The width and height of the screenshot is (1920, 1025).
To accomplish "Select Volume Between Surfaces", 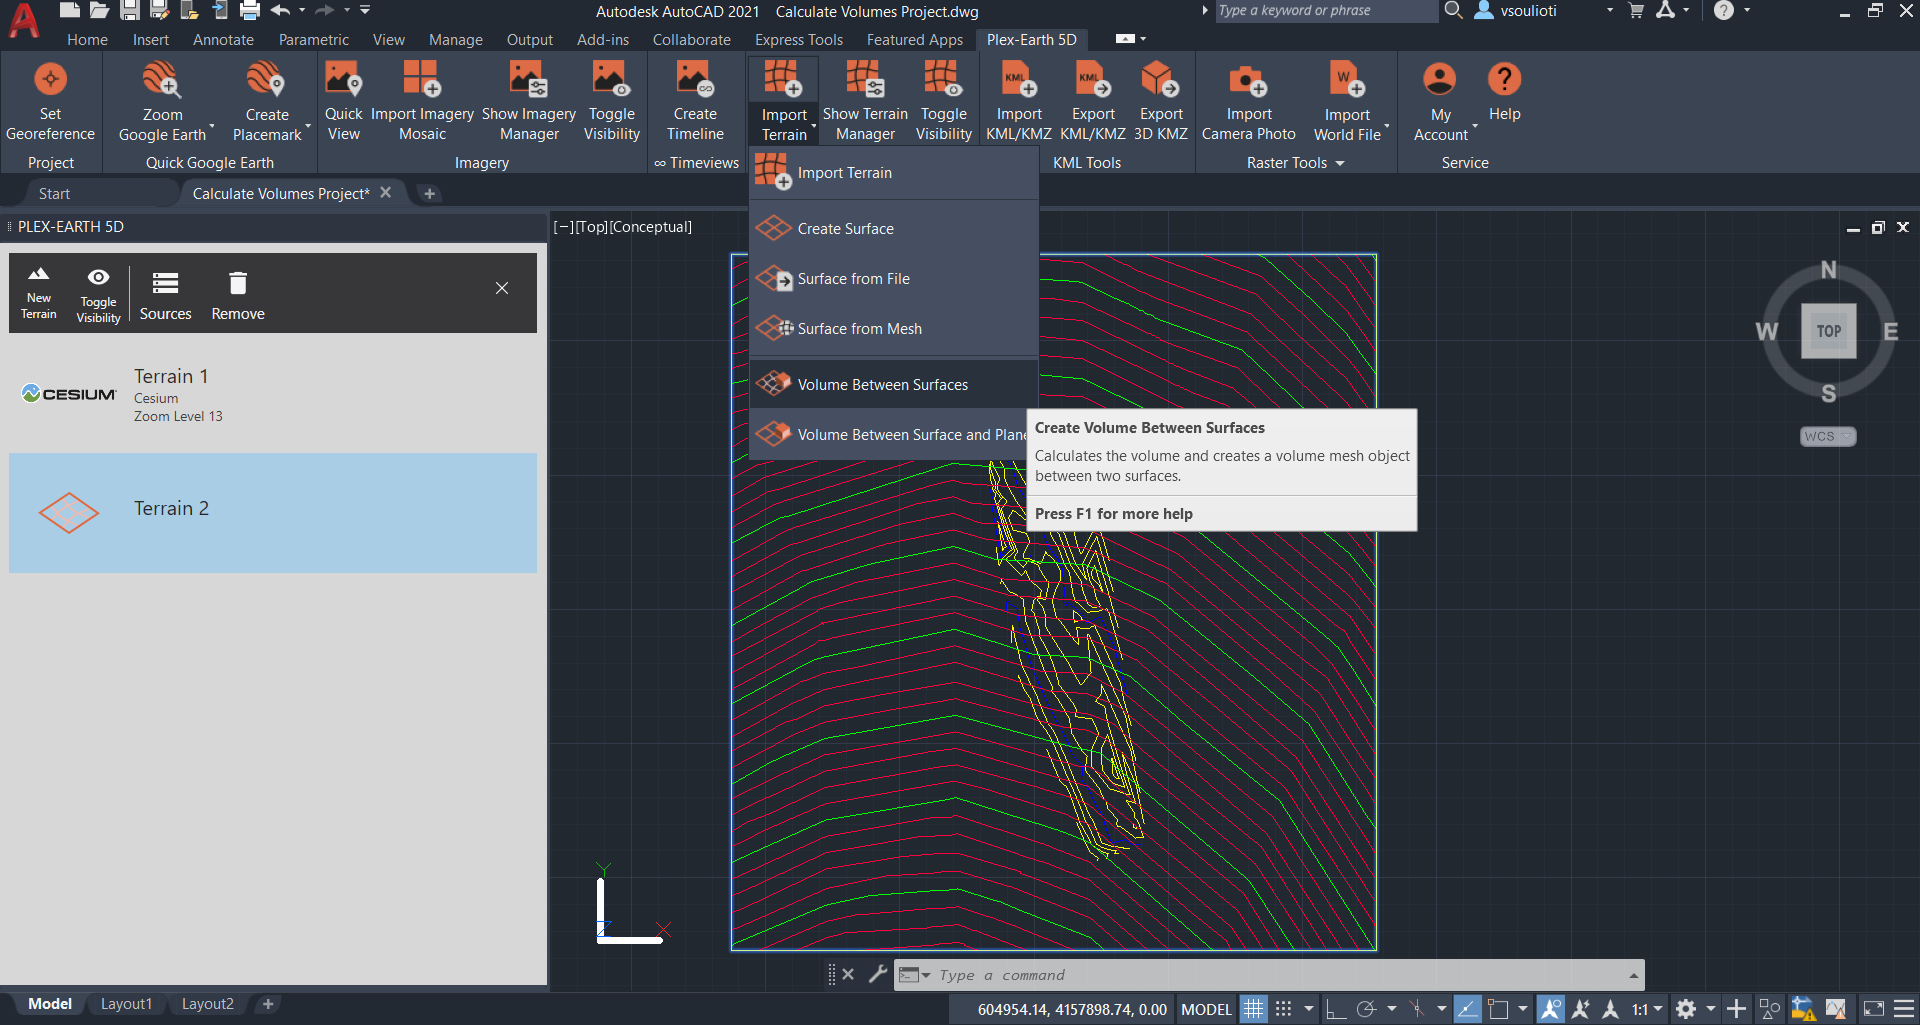I will [x=893, y=385].
